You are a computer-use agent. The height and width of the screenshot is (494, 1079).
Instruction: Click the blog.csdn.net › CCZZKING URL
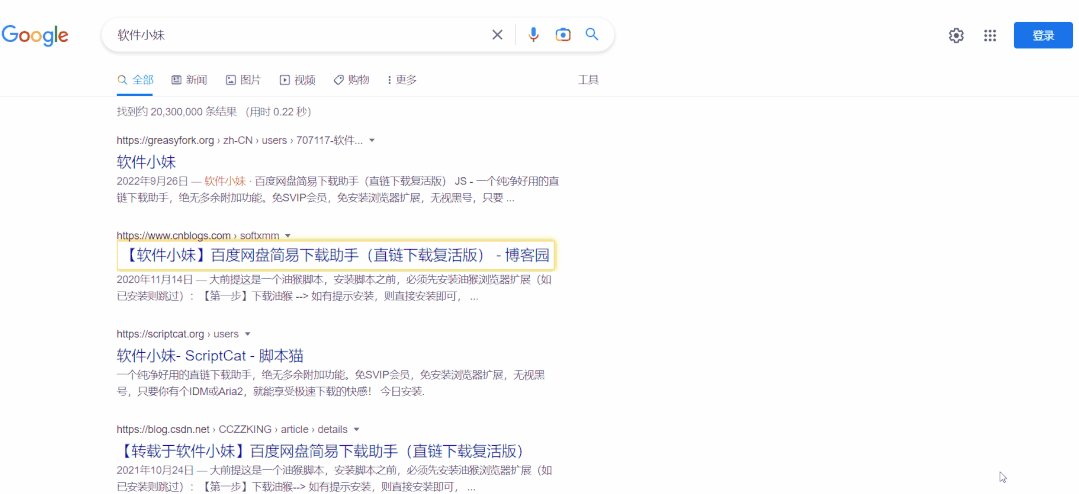click(x=232, y=429)
